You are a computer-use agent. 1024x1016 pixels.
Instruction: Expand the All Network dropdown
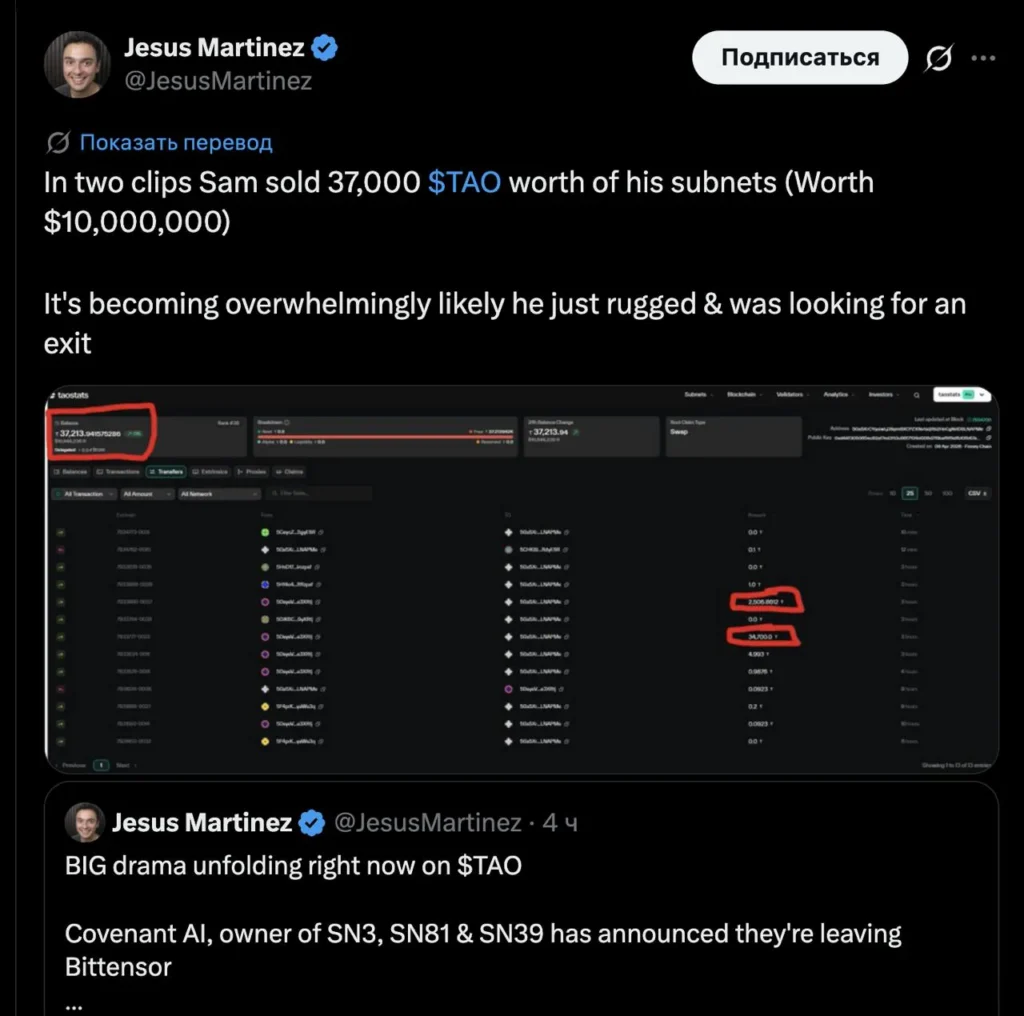218,494
